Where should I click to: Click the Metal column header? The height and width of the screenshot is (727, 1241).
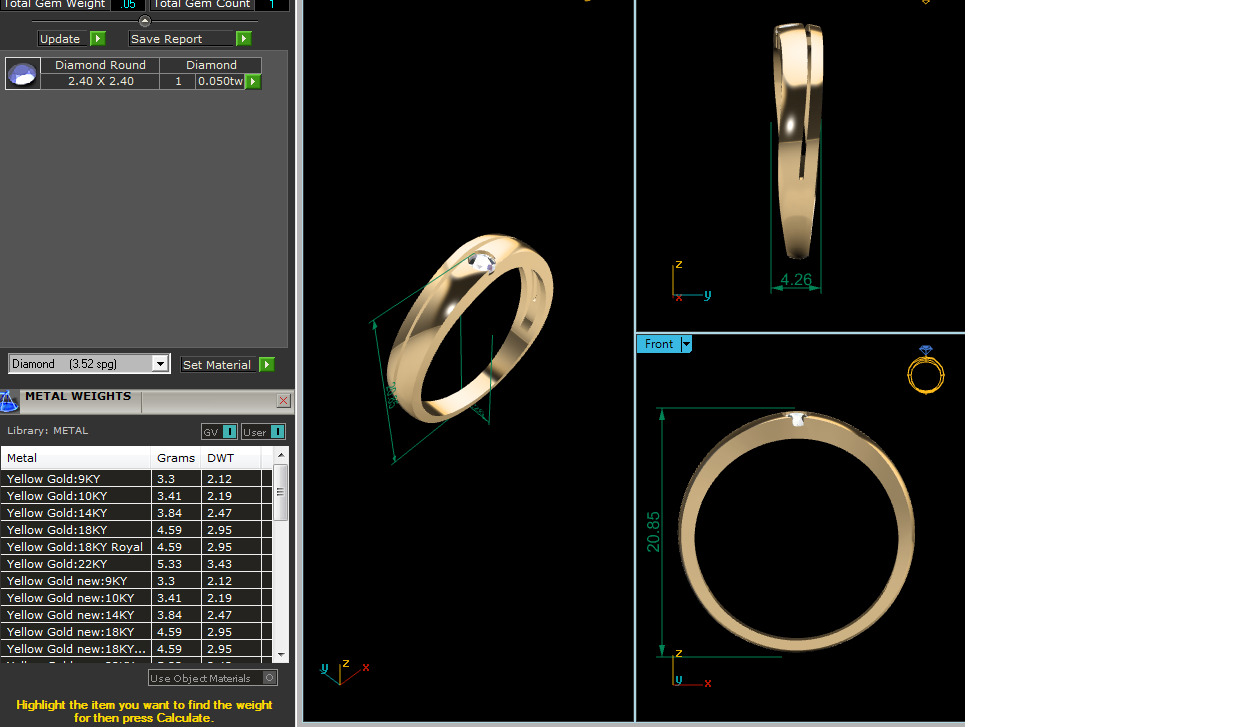coord(77,458)
